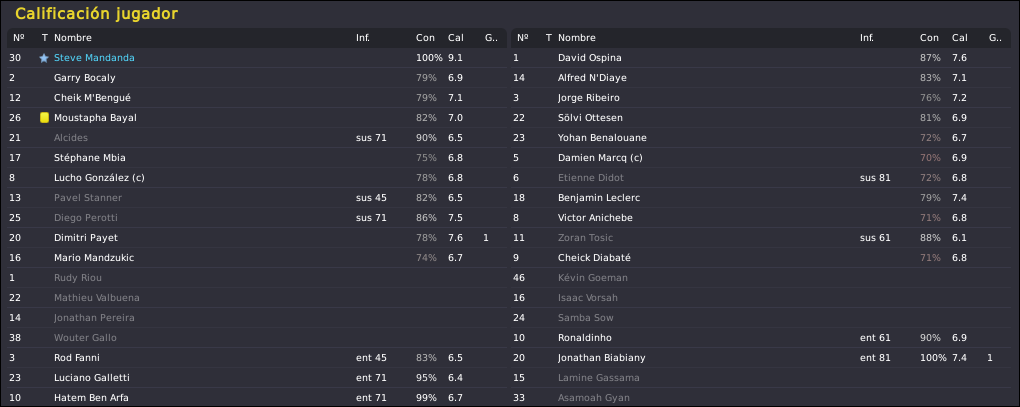Select the Ronaldinho player row

coord(761,338)
